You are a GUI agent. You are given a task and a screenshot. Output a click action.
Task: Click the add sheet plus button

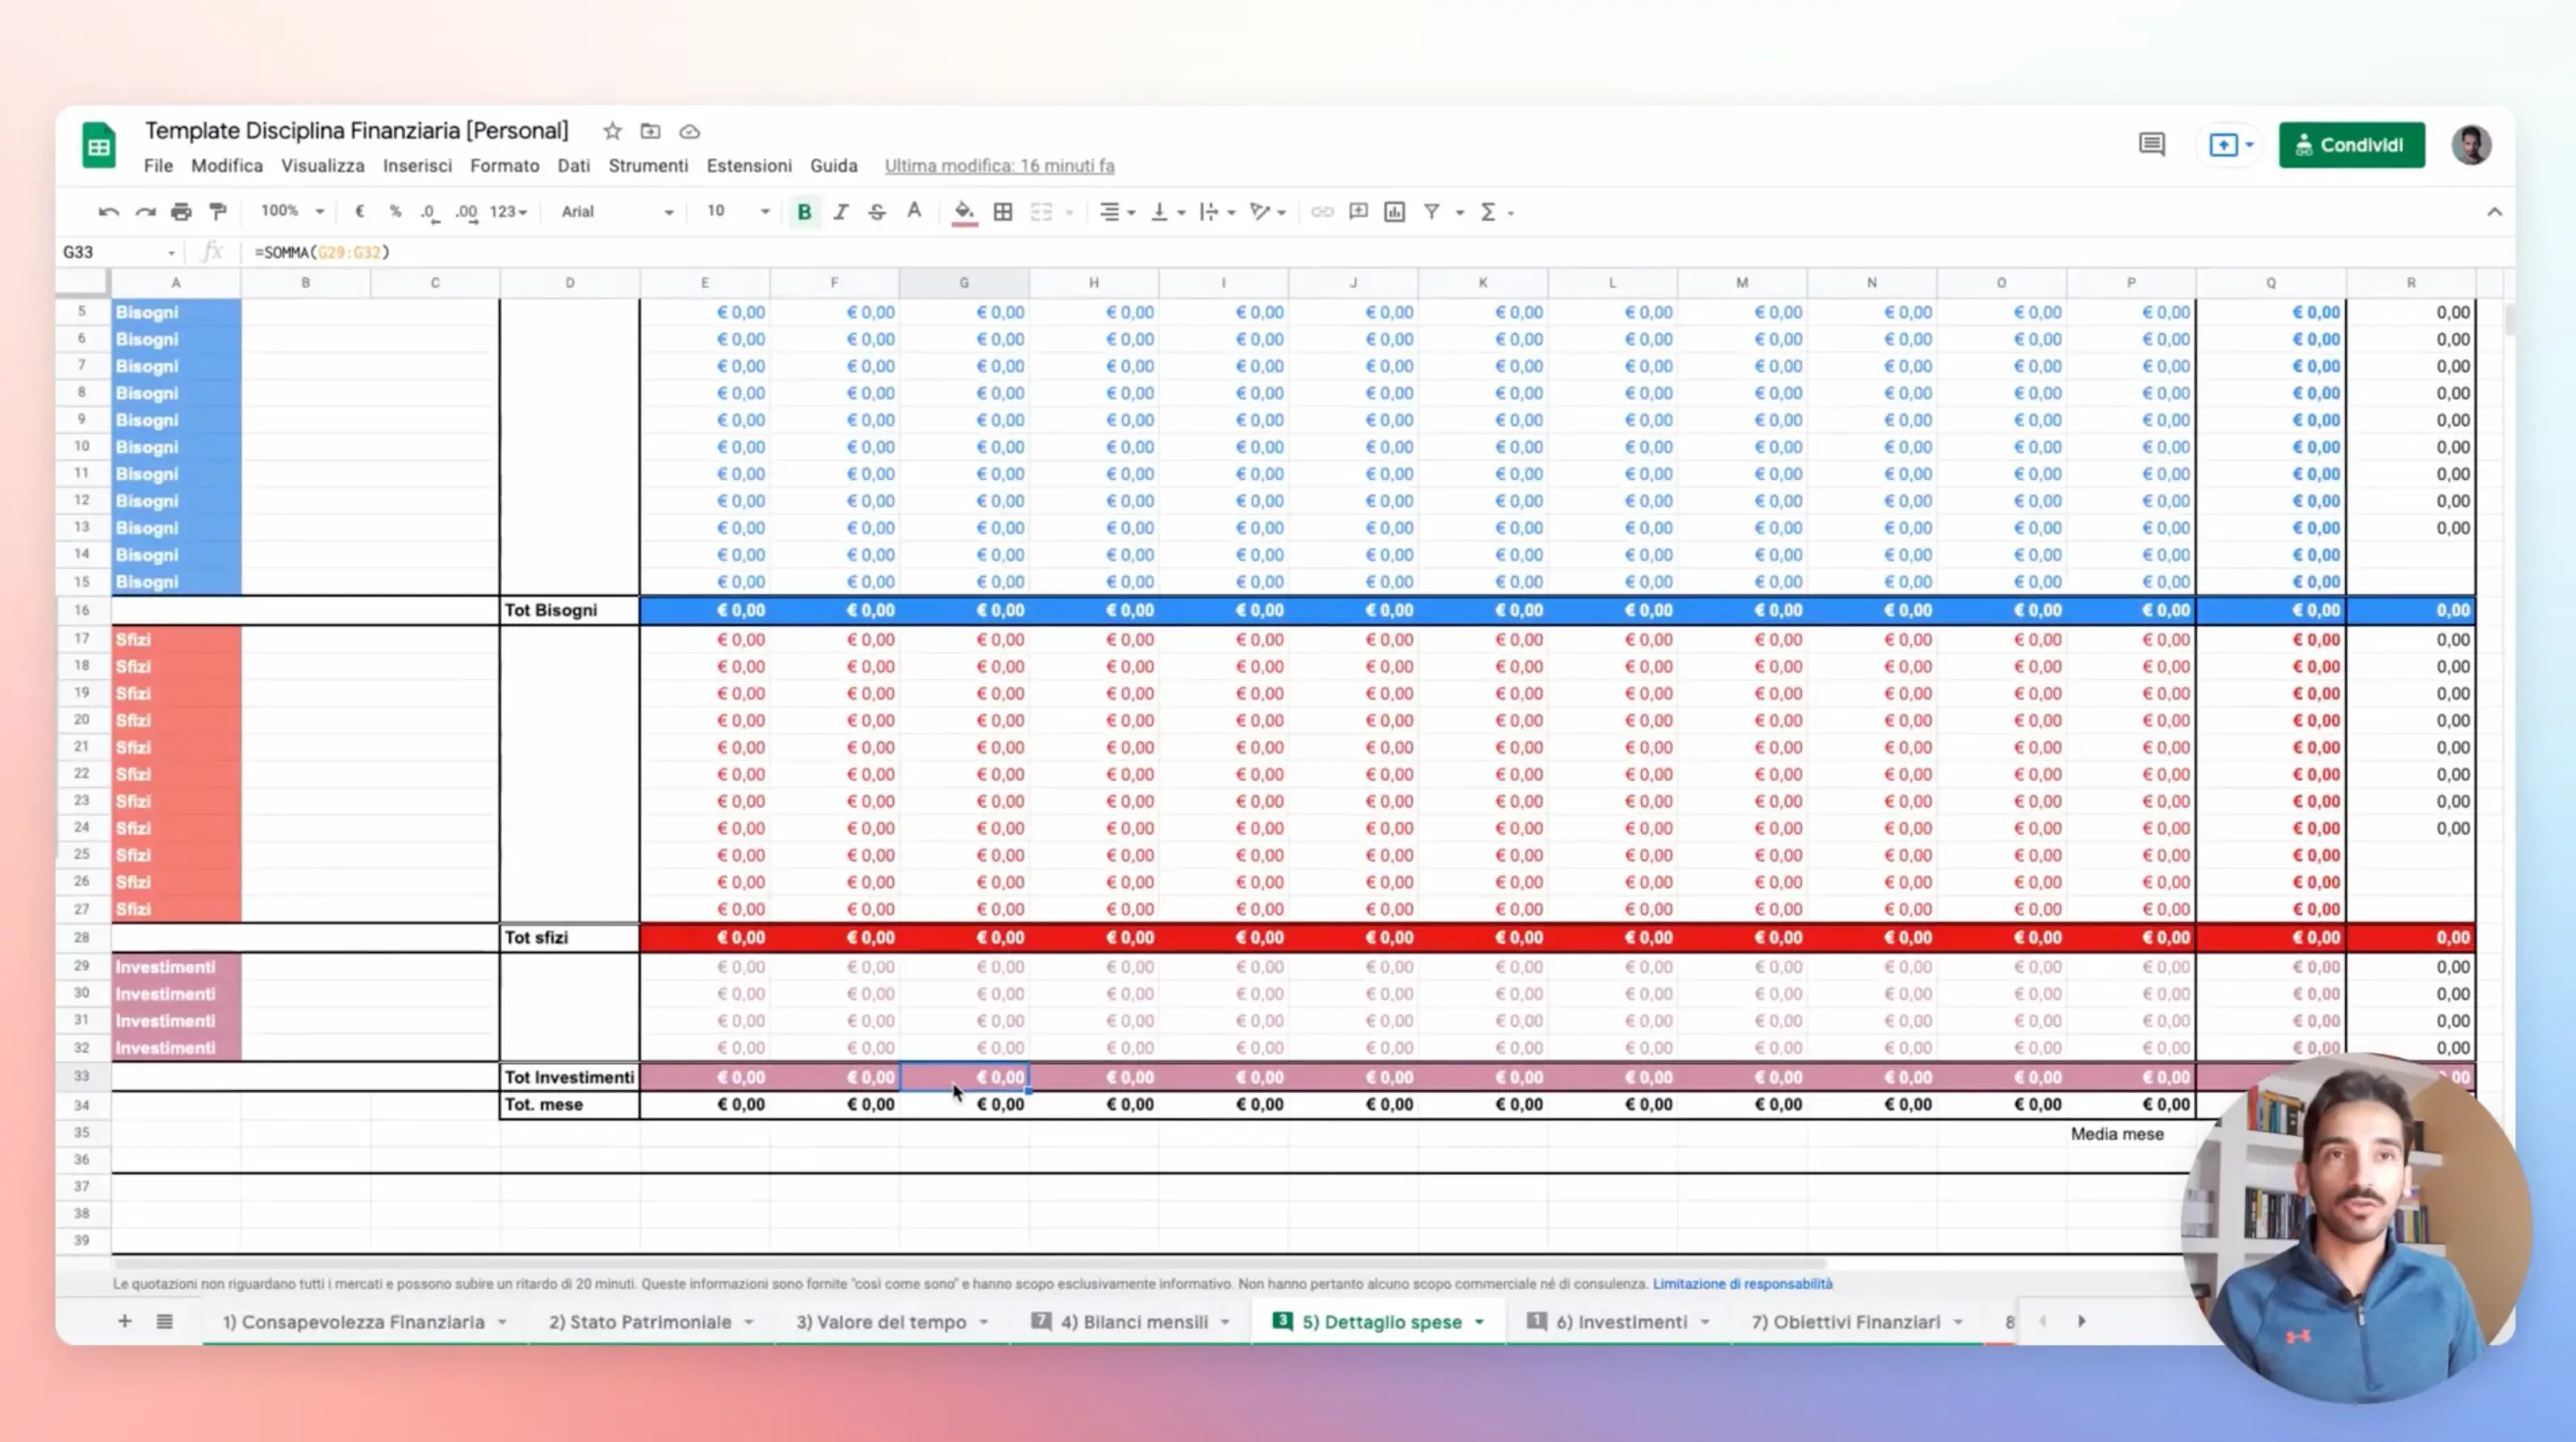pos(124,1322)
